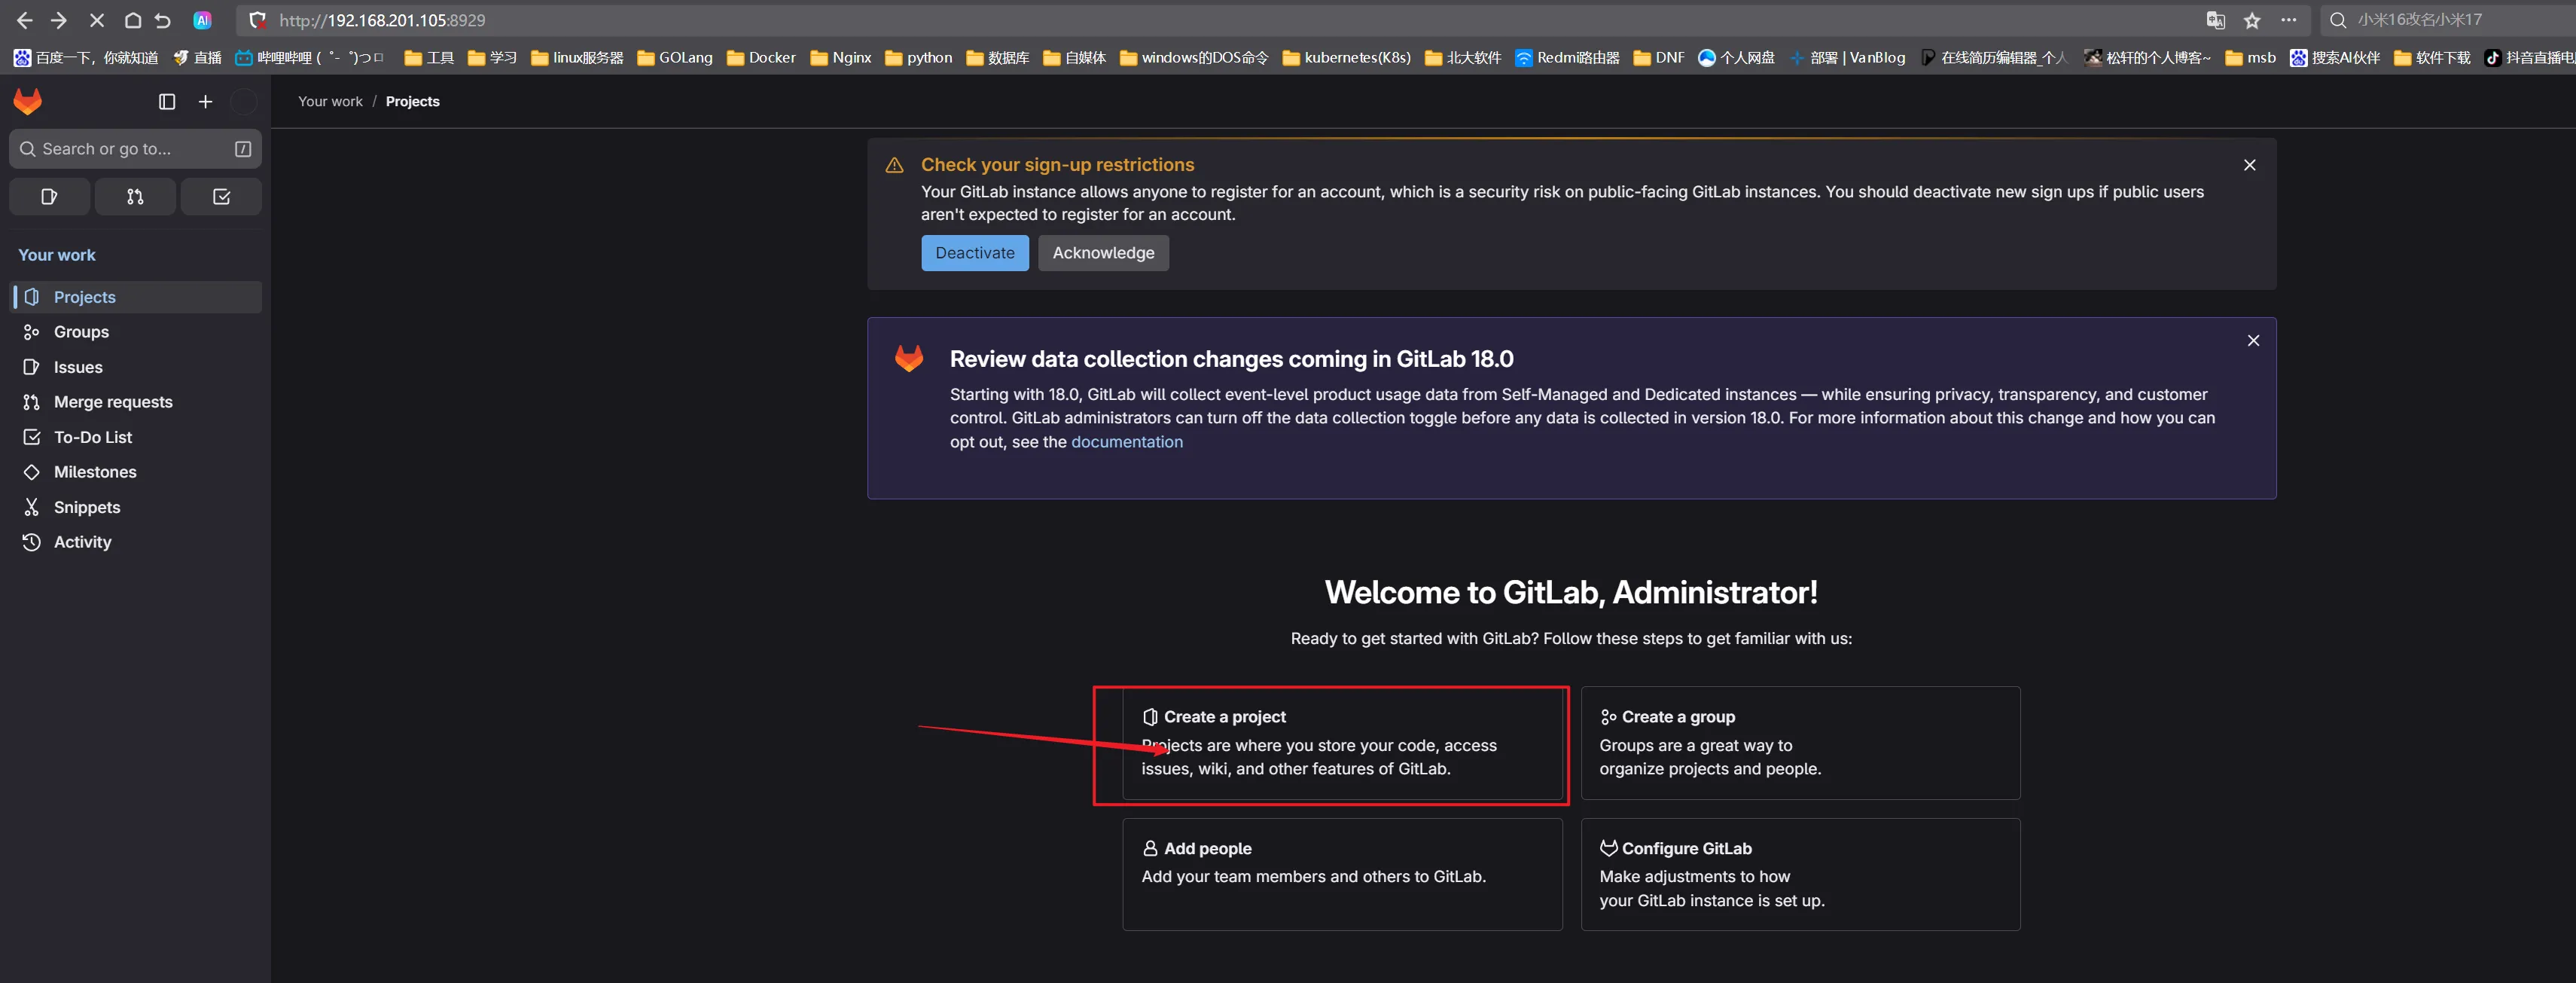The height and width of the screenshot is (983, 2576).
Task: Open the GOLang bookmark folder
Action: point(675,58)
